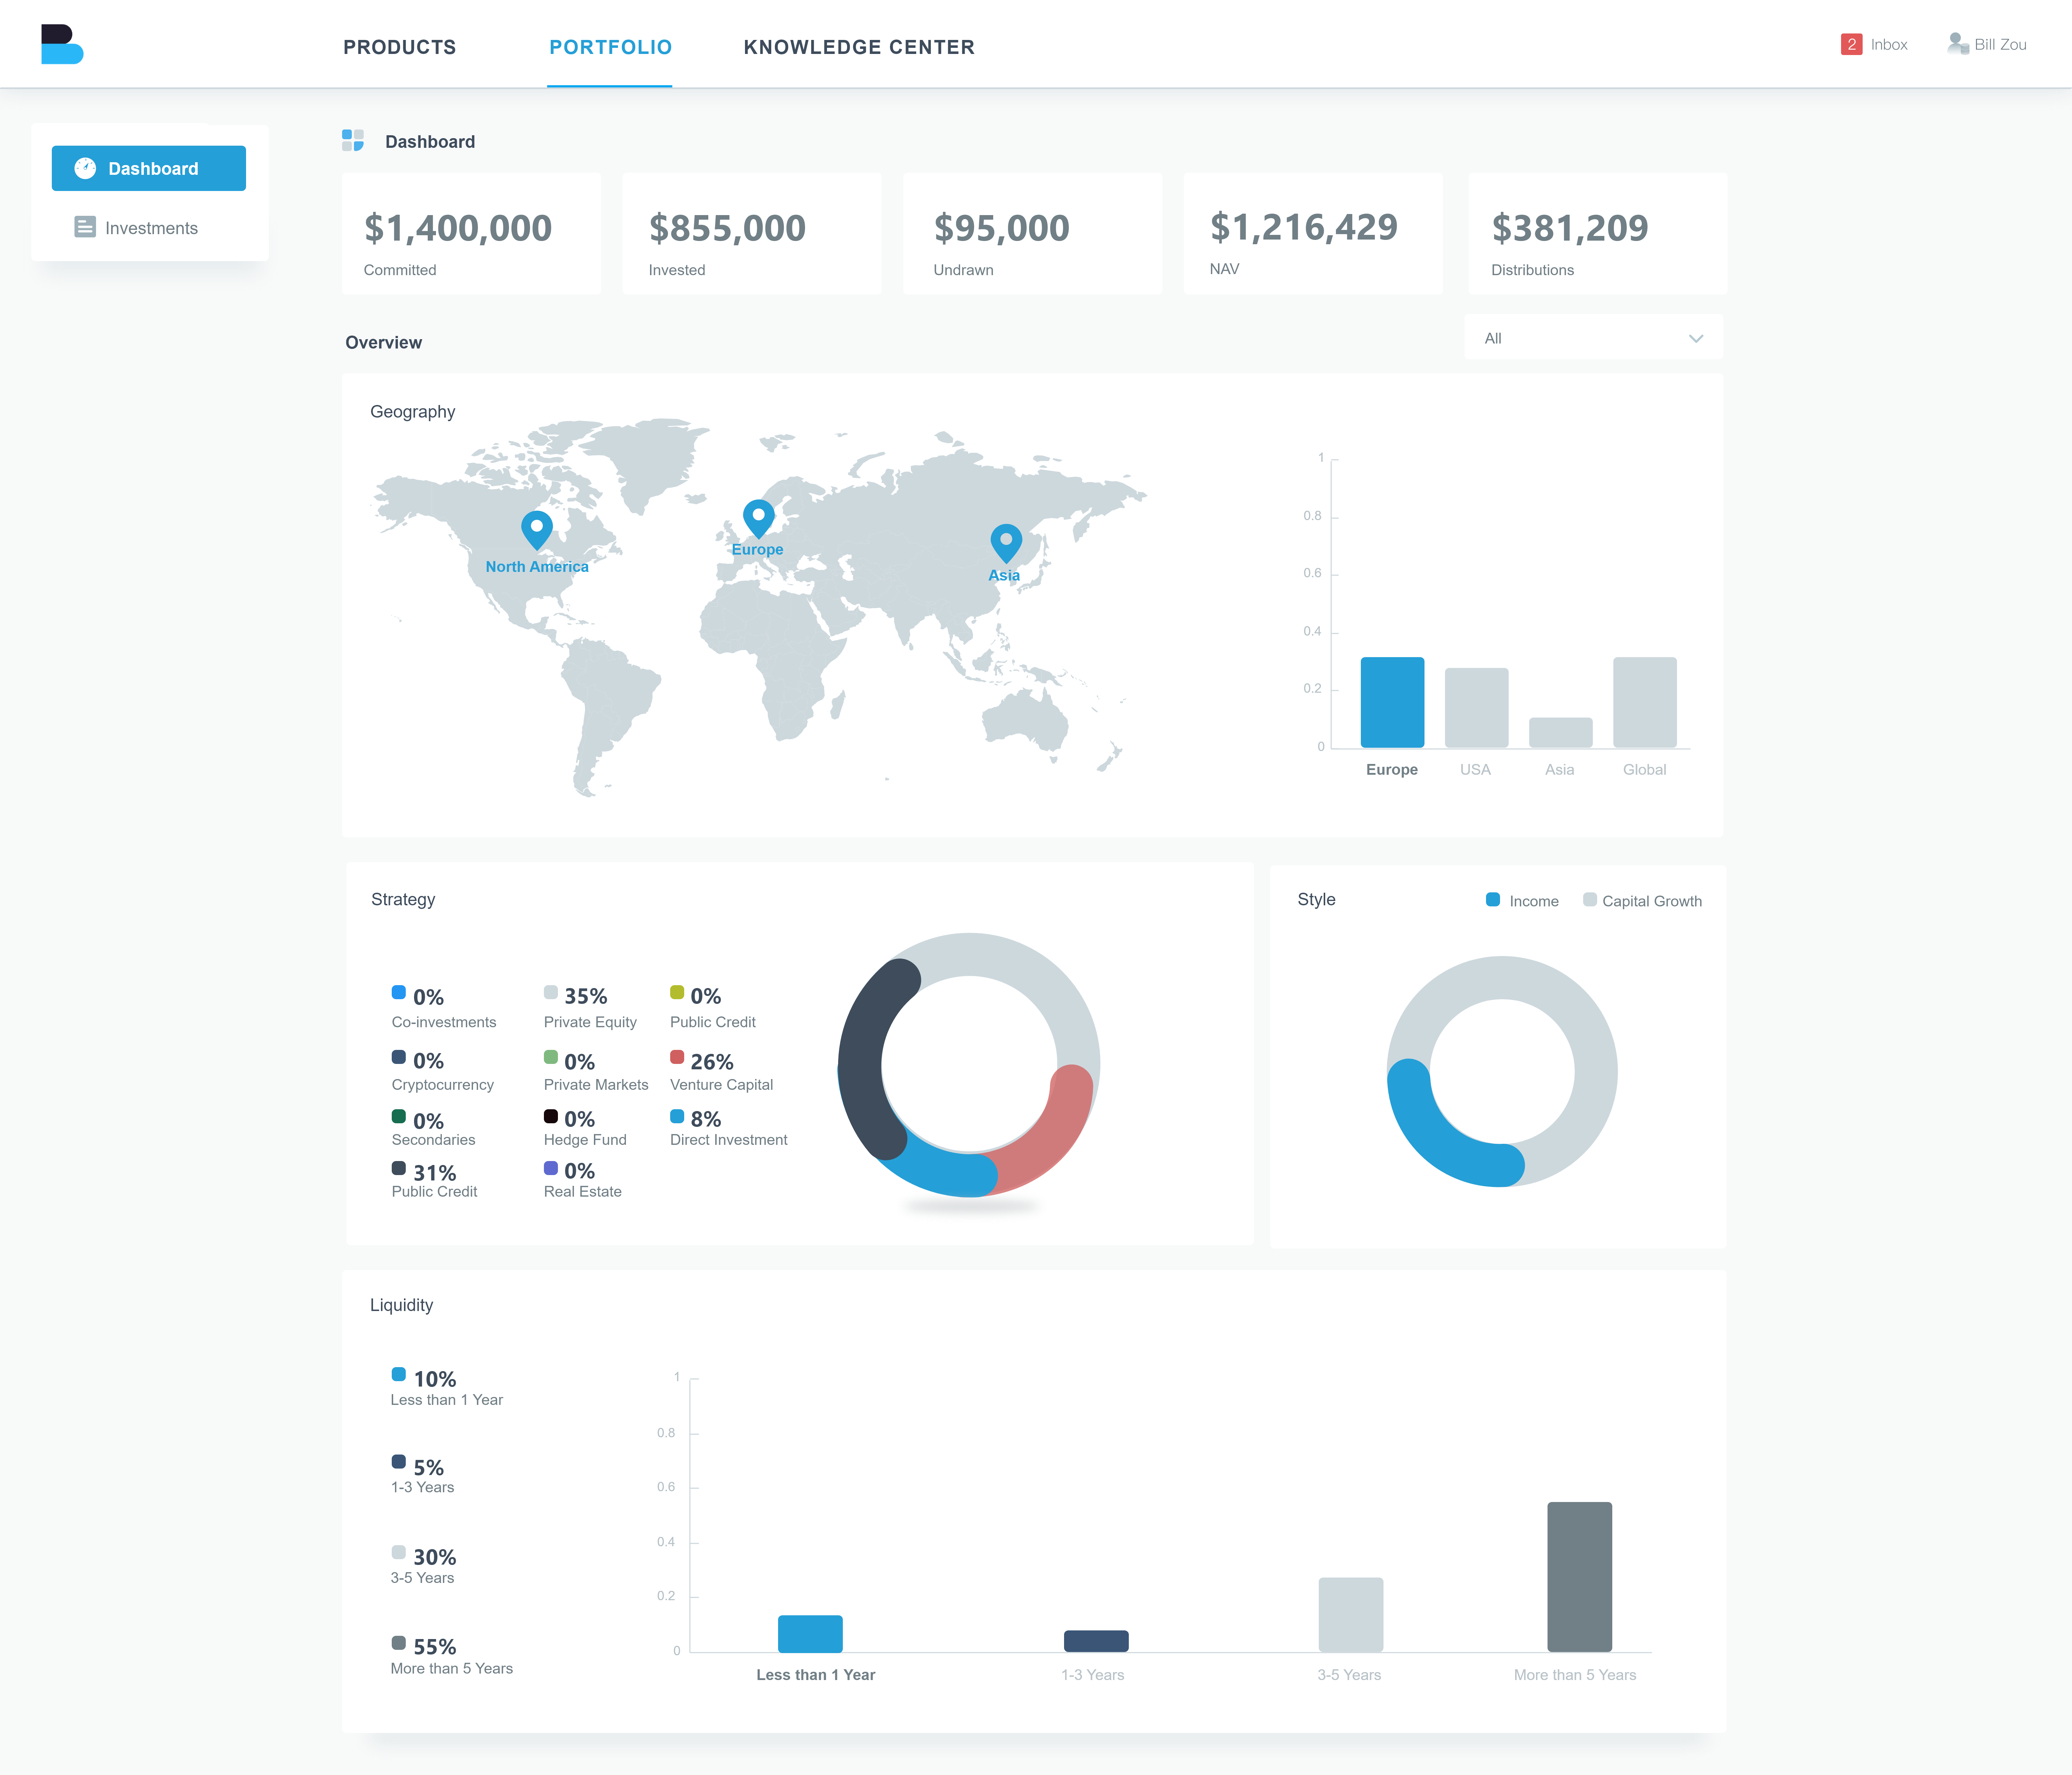Toggle the Capital Growth legend swatch
The height and width of the screenshot is (1775, 2072).
[1590, 899]
